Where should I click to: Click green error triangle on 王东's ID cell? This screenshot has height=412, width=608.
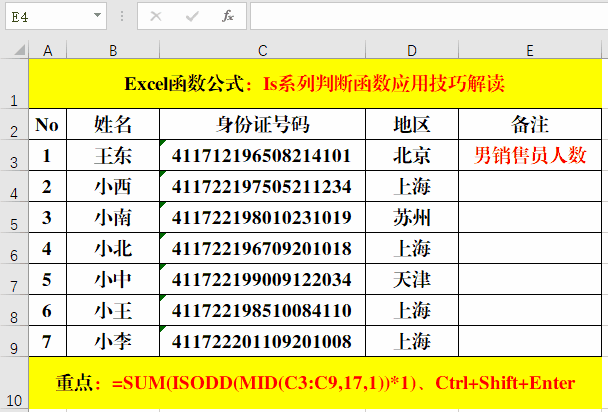point(162,143)
